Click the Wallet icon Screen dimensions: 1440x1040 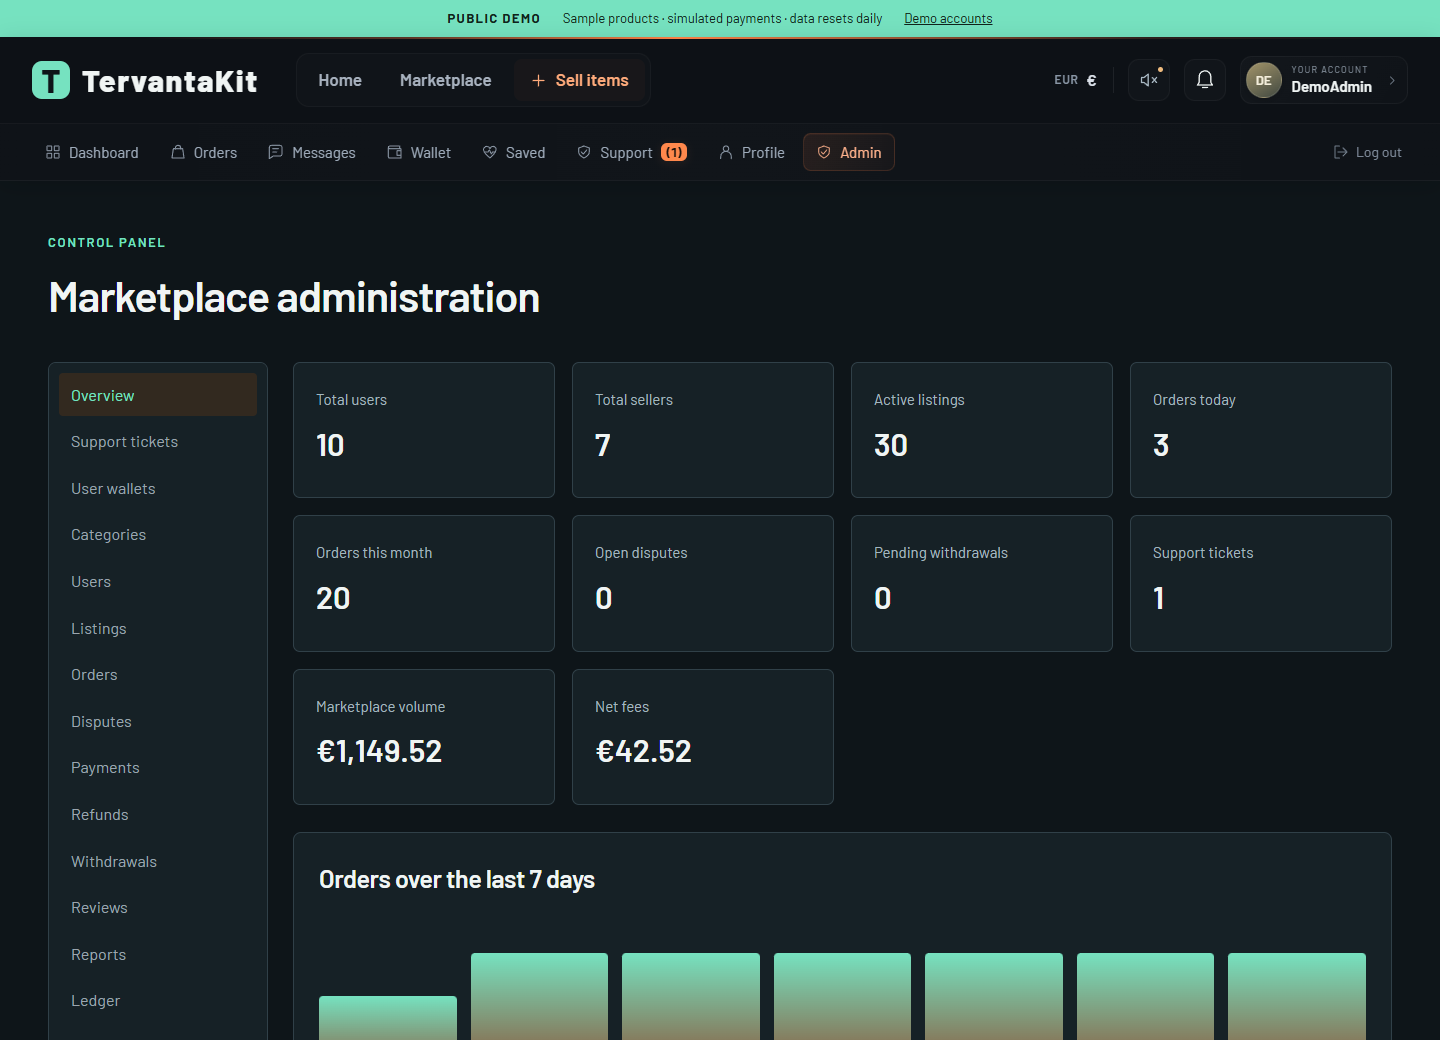pyautogui.click(x=395, y=152)
